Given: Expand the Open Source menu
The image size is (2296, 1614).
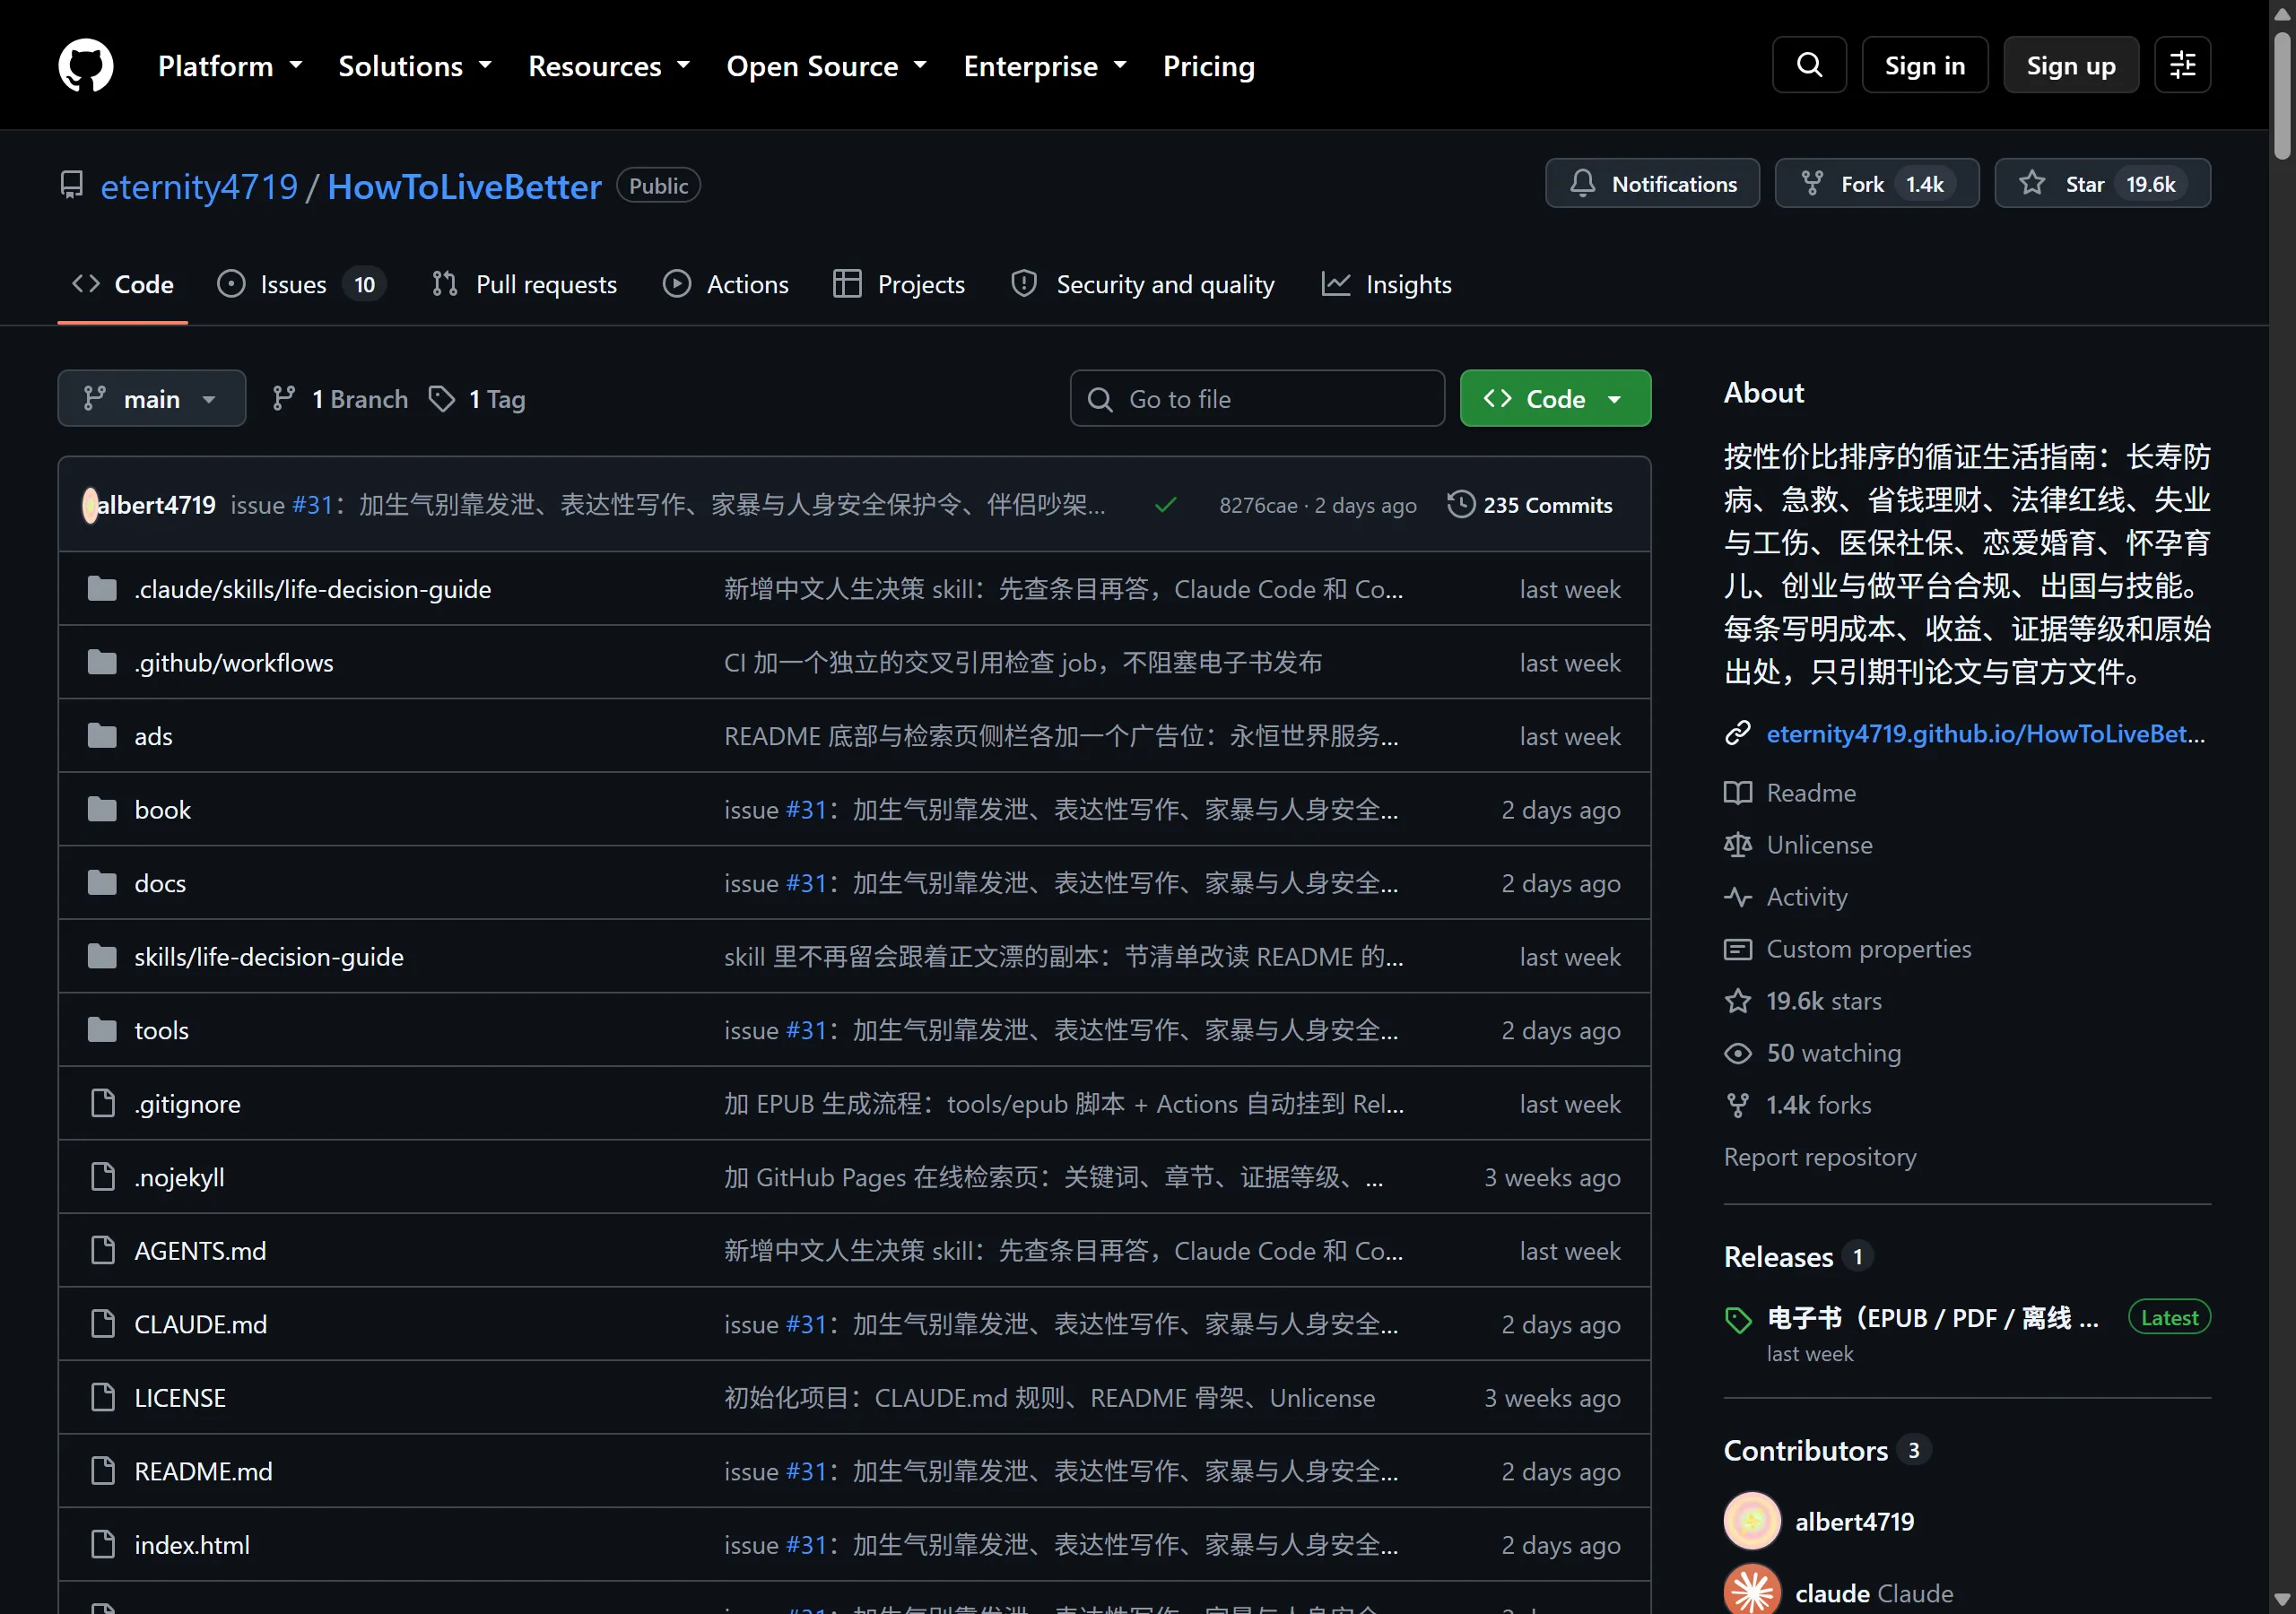Looking at the screenshot, I should (x=826, y=66).
